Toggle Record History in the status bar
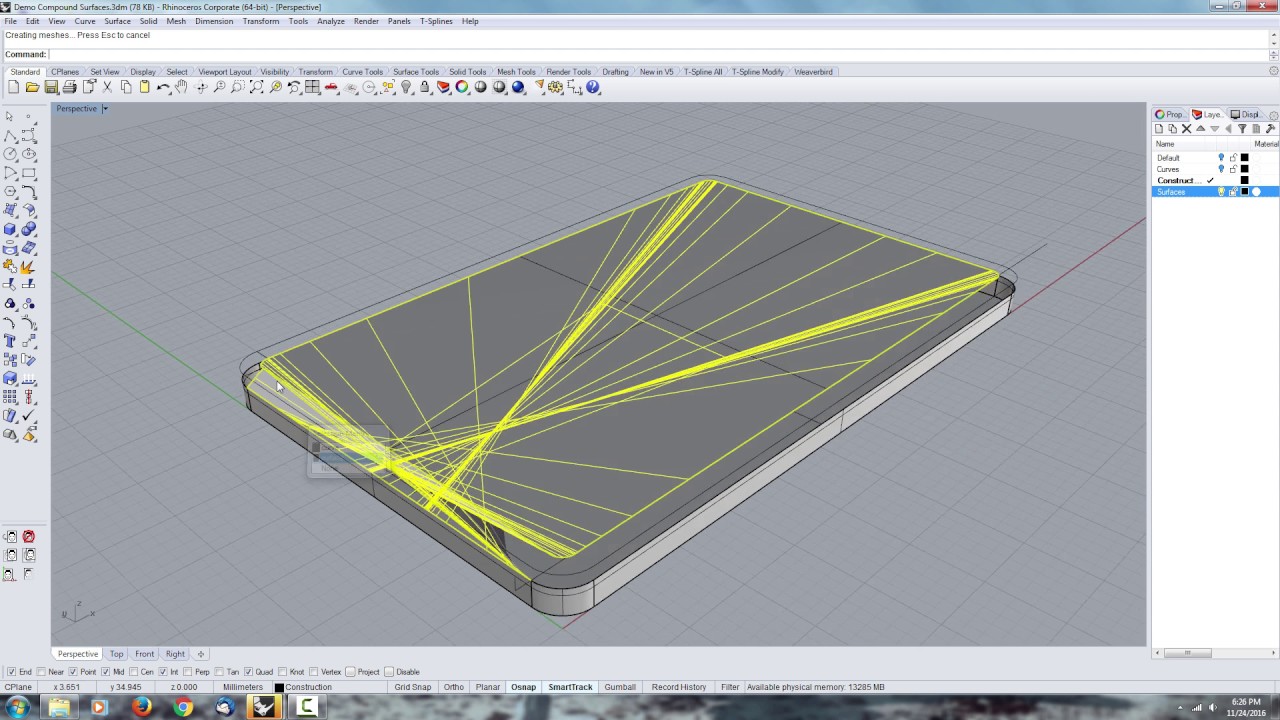 point(679,687)
